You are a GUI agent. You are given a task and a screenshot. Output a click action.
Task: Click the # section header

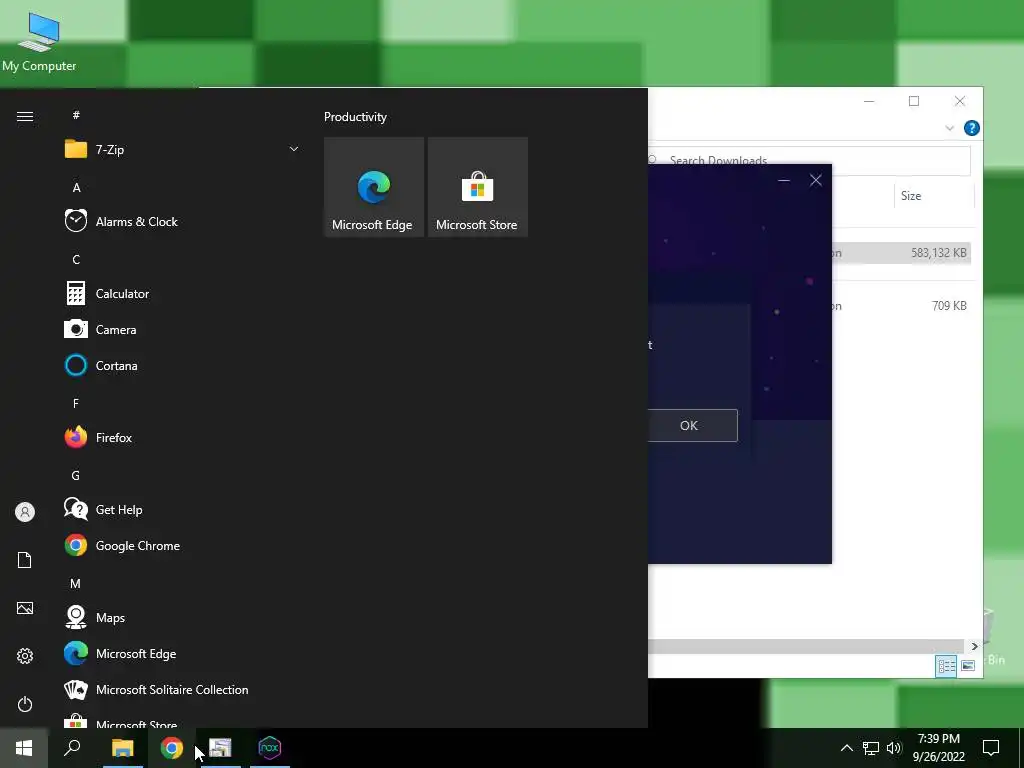(76, 115)
